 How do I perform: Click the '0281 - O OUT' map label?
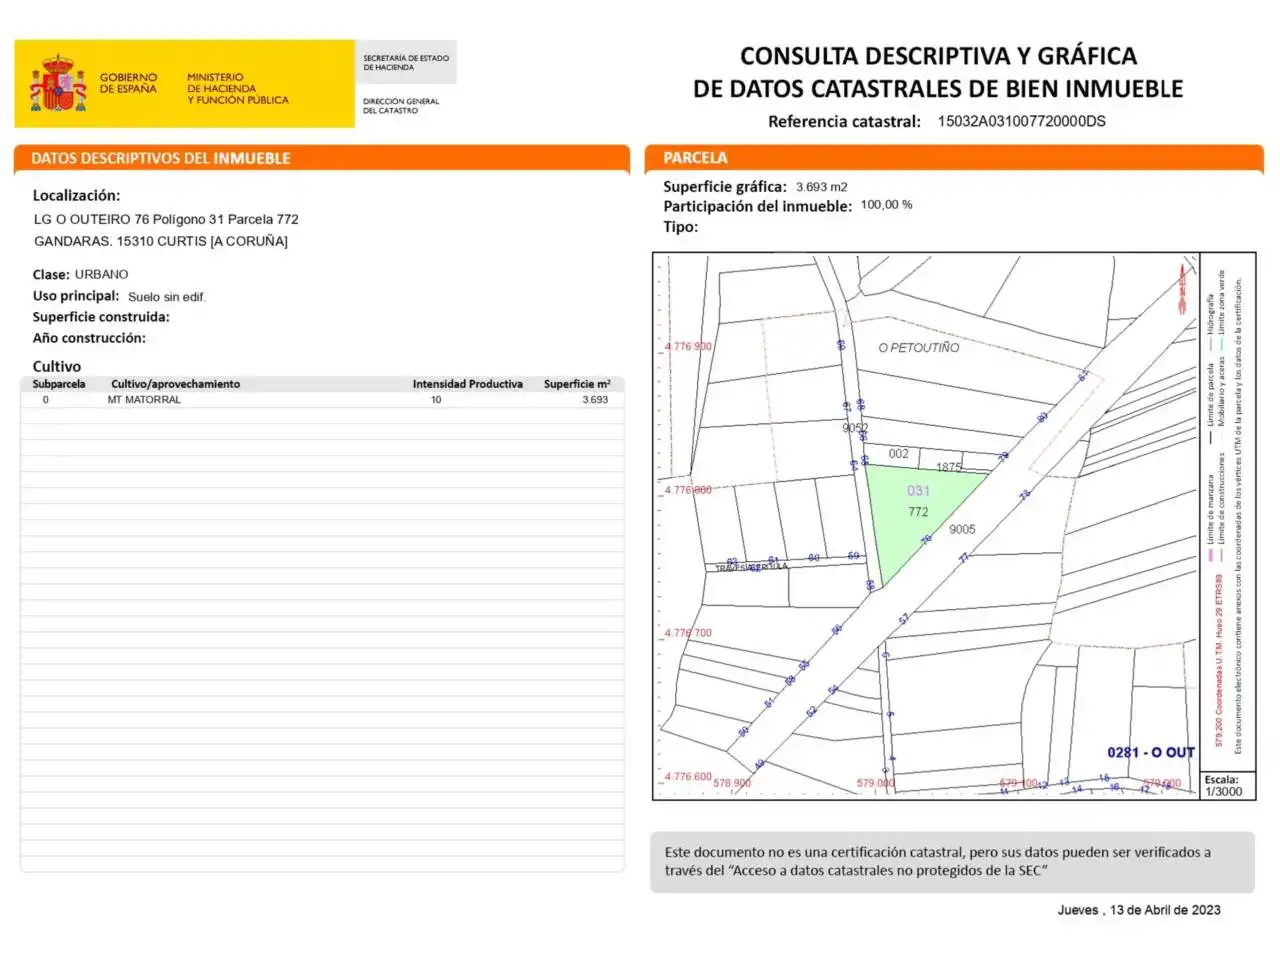click(1150, 753)
